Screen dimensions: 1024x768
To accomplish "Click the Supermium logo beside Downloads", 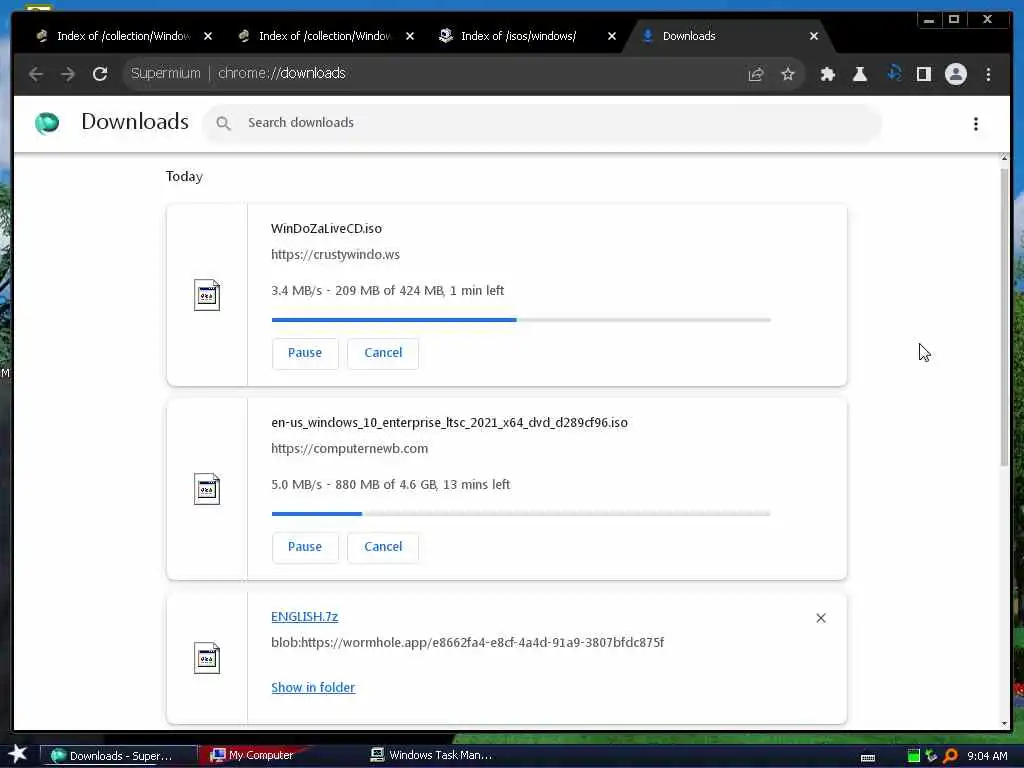I will [x=47, y=123].
